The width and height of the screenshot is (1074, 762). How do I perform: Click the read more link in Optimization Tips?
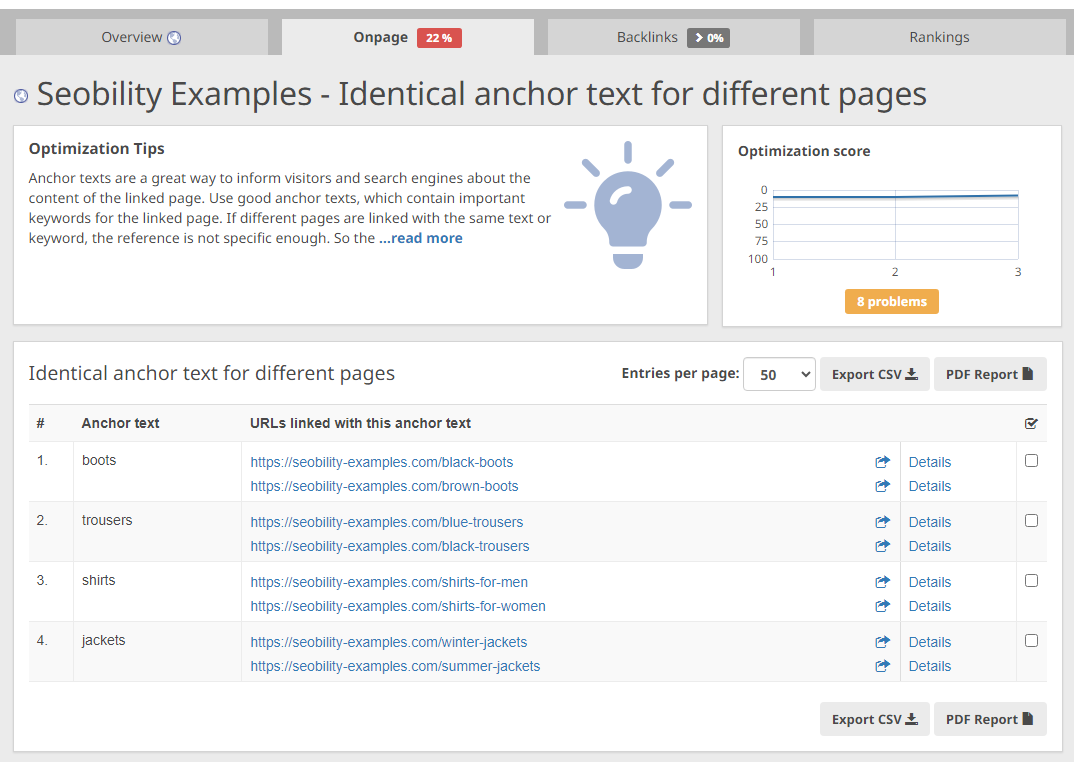point(420,238)
